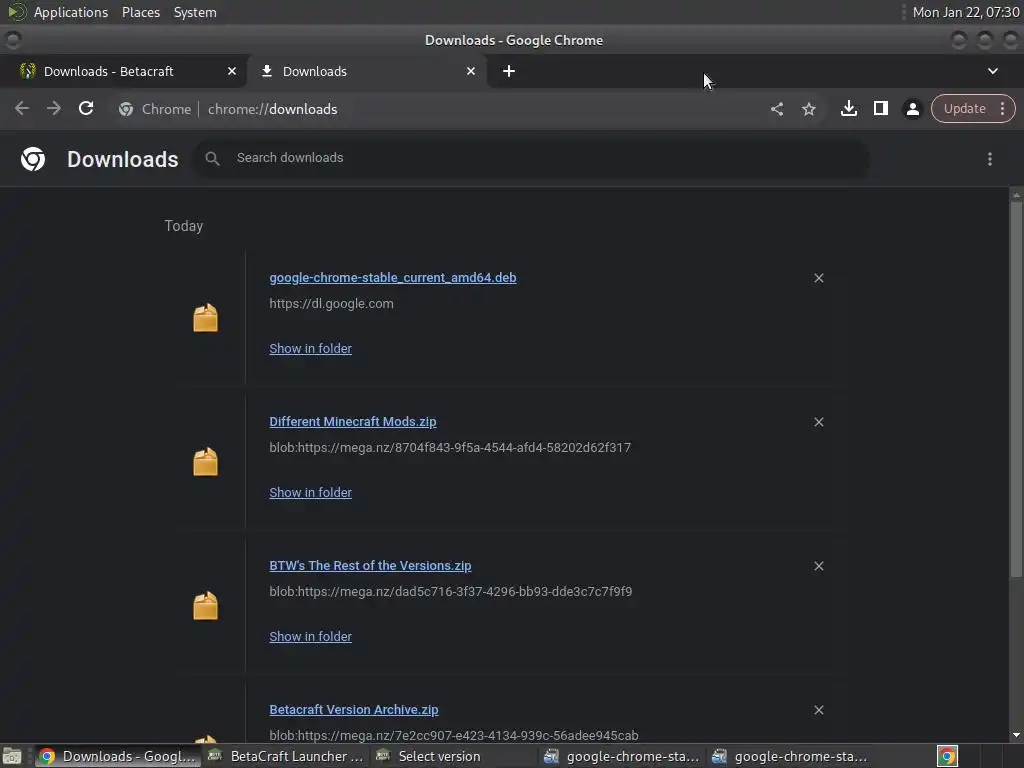
Task: Click the downloads page scrollbar thumb
Action: coord(1016,389)
